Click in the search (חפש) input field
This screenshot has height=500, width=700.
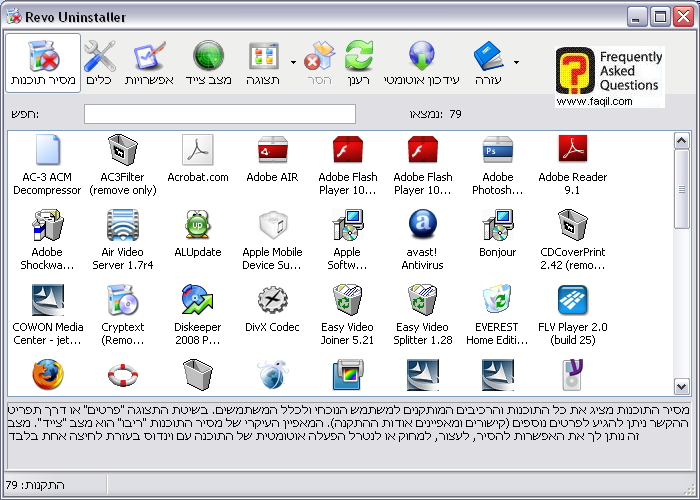click(x=220, y=114)
